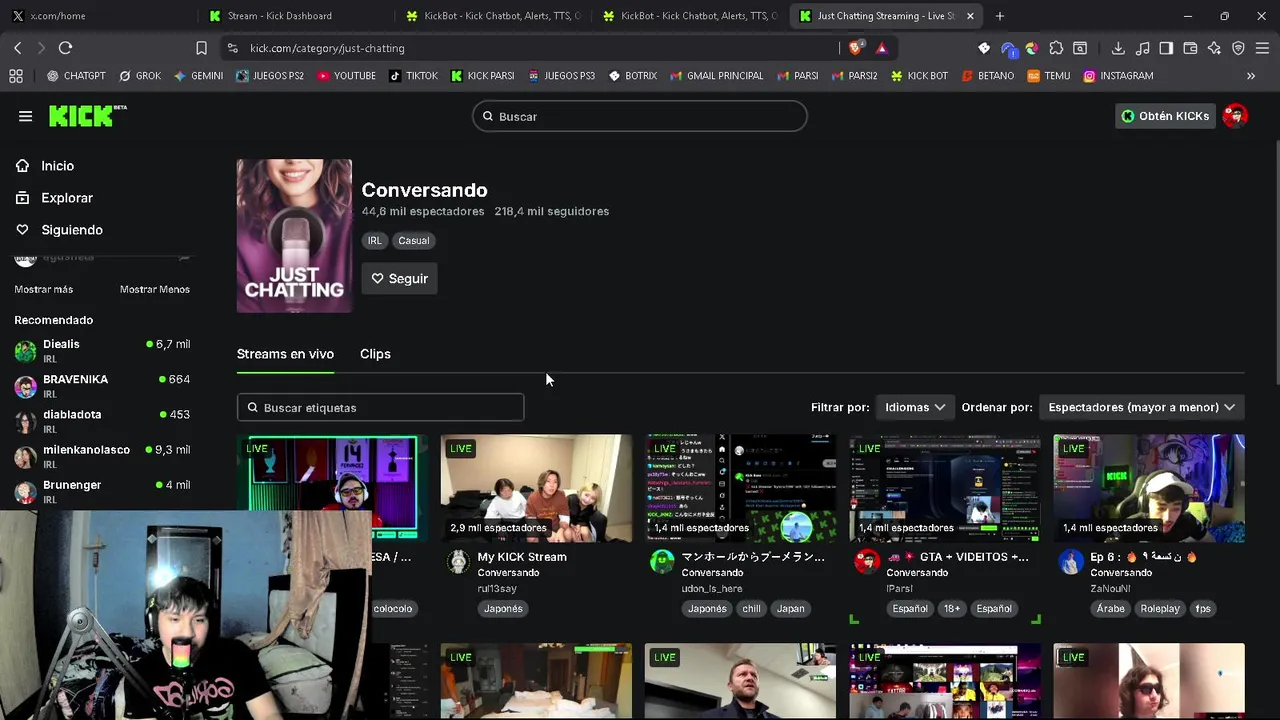The image size is (1280, 720).
Task: Open Siguiendo in sidebar
Action: click(x=71, y=230)
